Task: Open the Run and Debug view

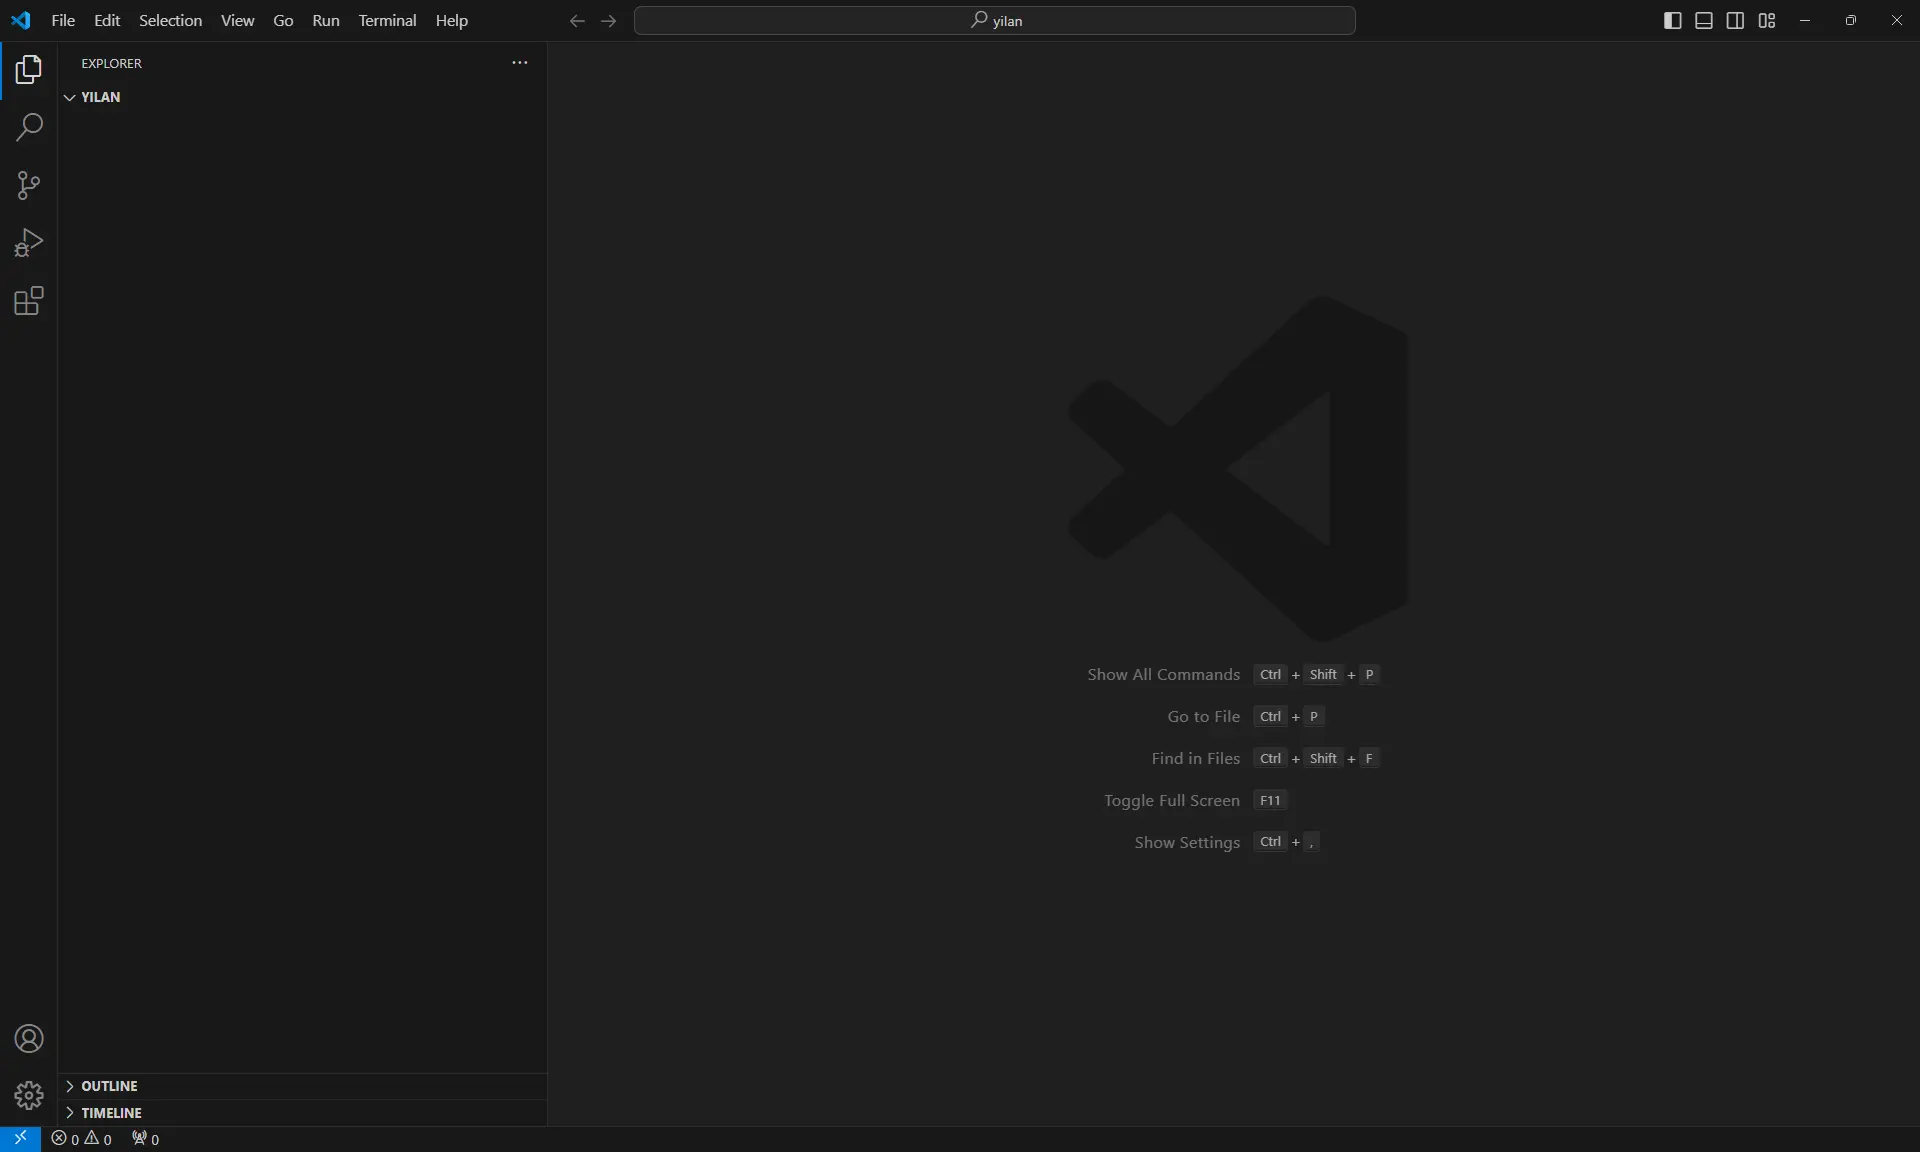Action: coord(29,243)
